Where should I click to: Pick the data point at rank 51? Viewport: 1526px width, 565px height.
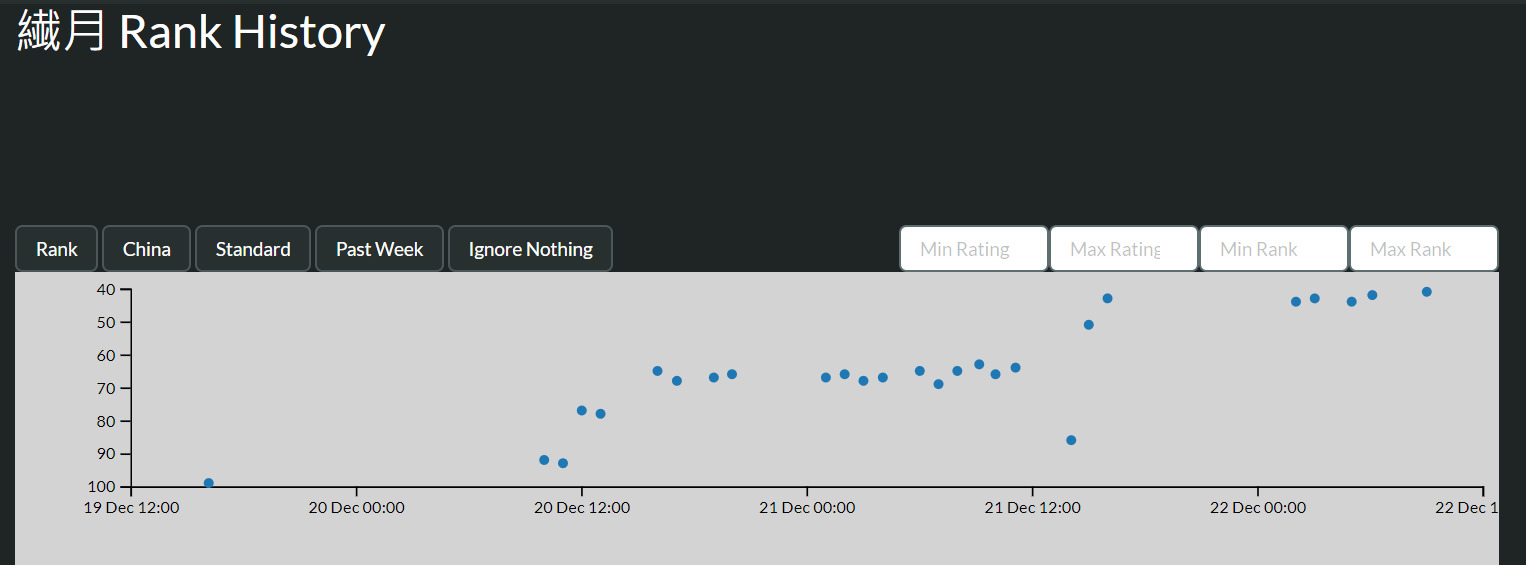tap(1089, 325)
